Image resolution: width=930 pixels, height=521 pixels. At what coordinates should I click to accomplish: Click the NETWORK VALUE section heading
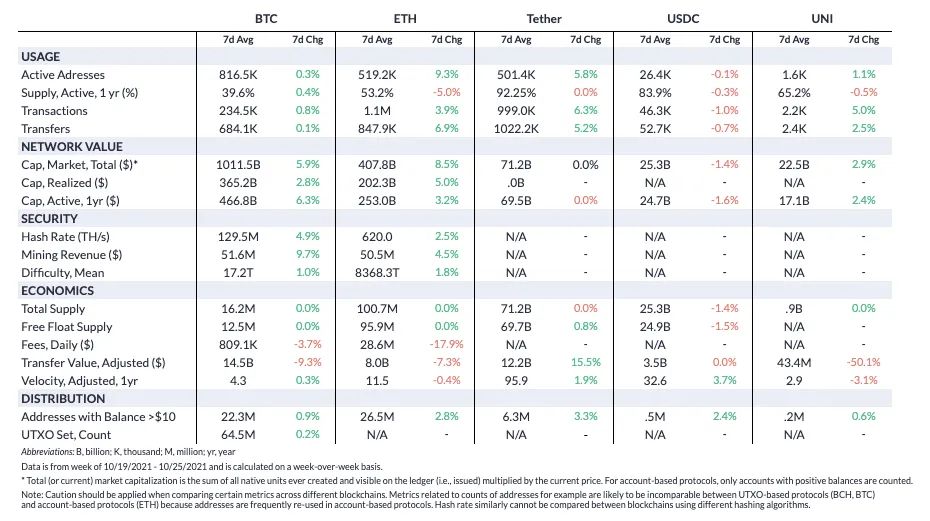point(72,147)
